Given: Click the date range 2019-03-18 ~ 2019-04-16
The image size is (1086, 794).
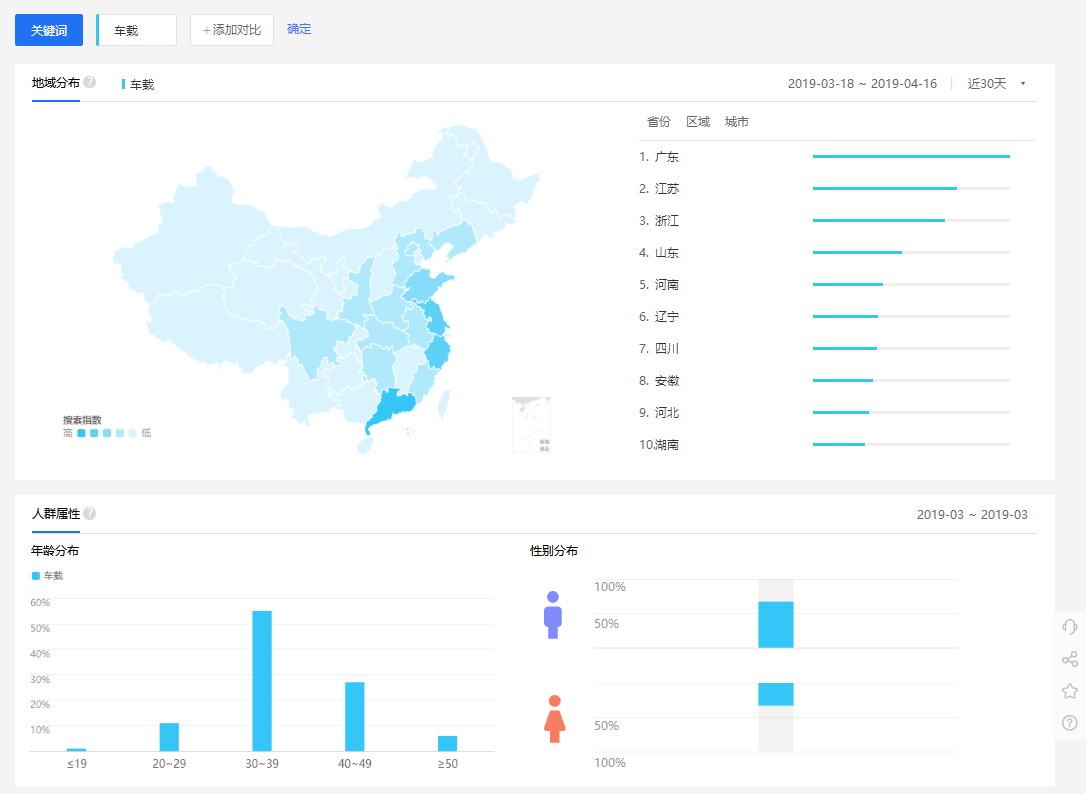Looking at the screenshot, I should click(862, 84).
